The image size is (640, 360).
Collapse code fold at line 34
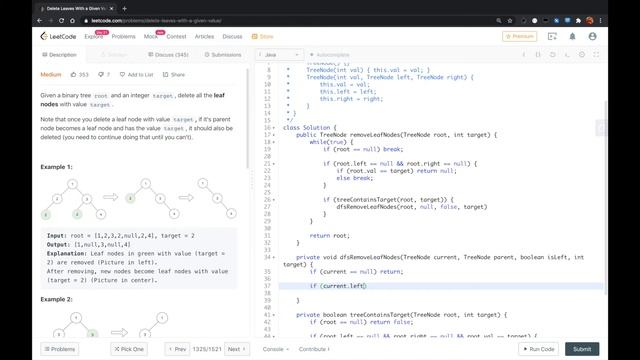(x=274, y=258)
